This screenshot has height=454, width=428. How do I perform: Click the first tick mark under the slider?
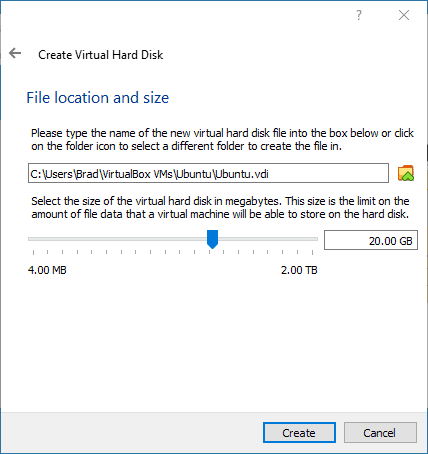(33, 252)
